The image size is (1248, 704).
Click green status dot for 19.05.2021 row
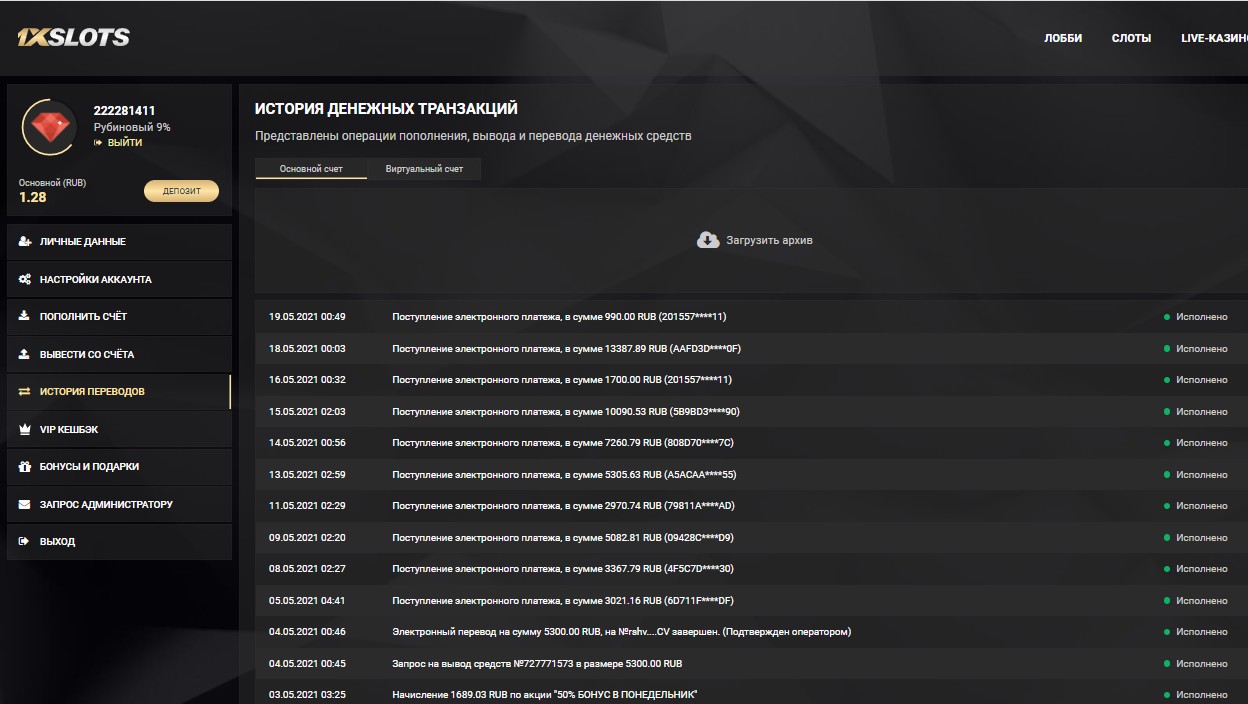(1166, 317)
